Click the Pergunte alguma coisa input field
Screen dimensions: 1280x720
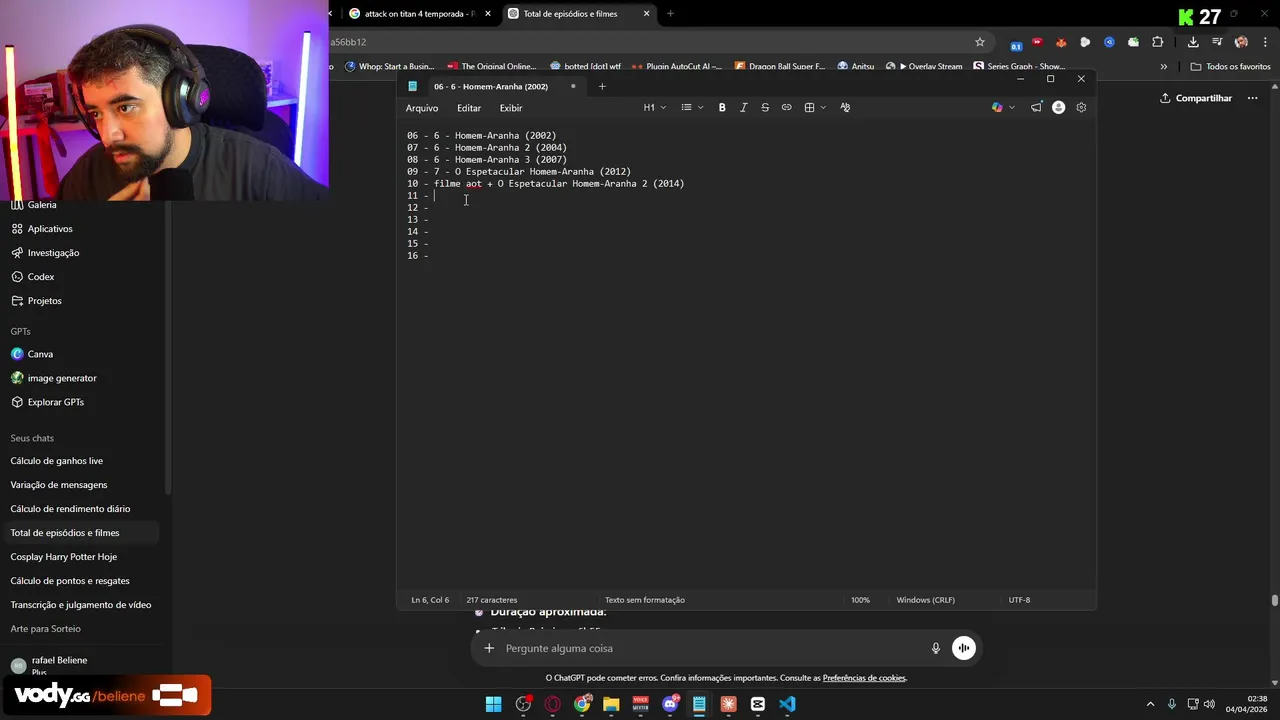710,648
